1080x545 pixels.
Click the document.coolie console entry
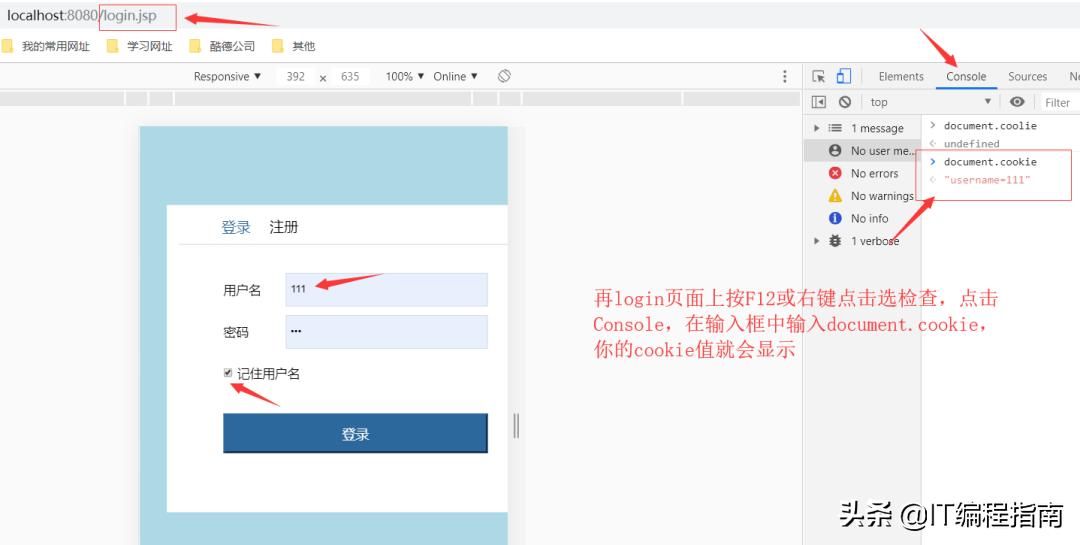coord(990,125)
